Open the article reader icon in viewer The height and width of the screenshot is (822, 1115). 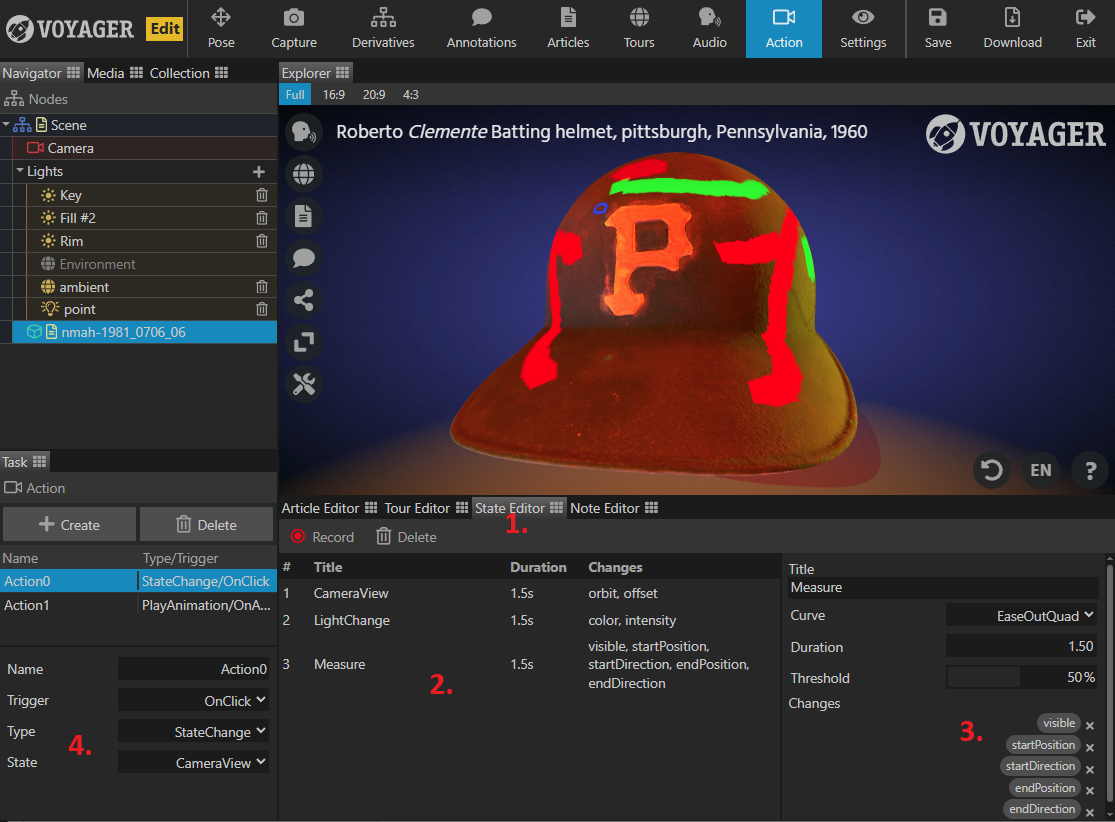[x=304, y=216]
